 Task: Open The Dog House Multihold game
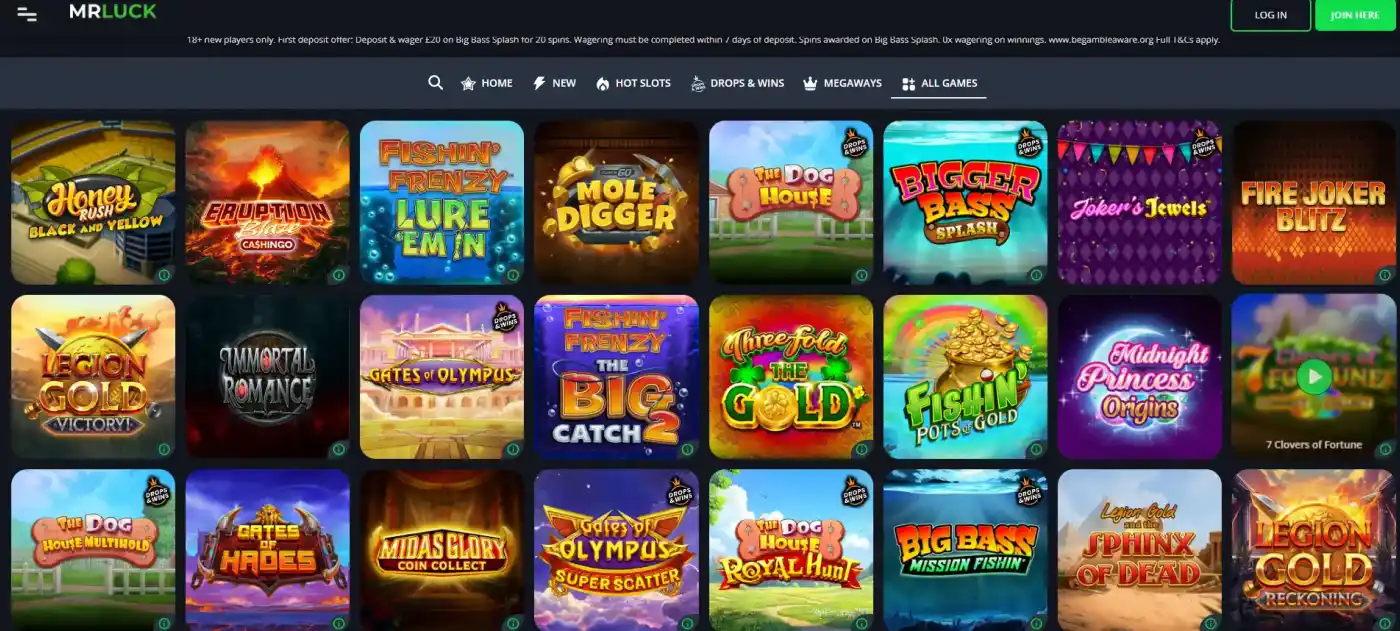(x=93, y=550)
